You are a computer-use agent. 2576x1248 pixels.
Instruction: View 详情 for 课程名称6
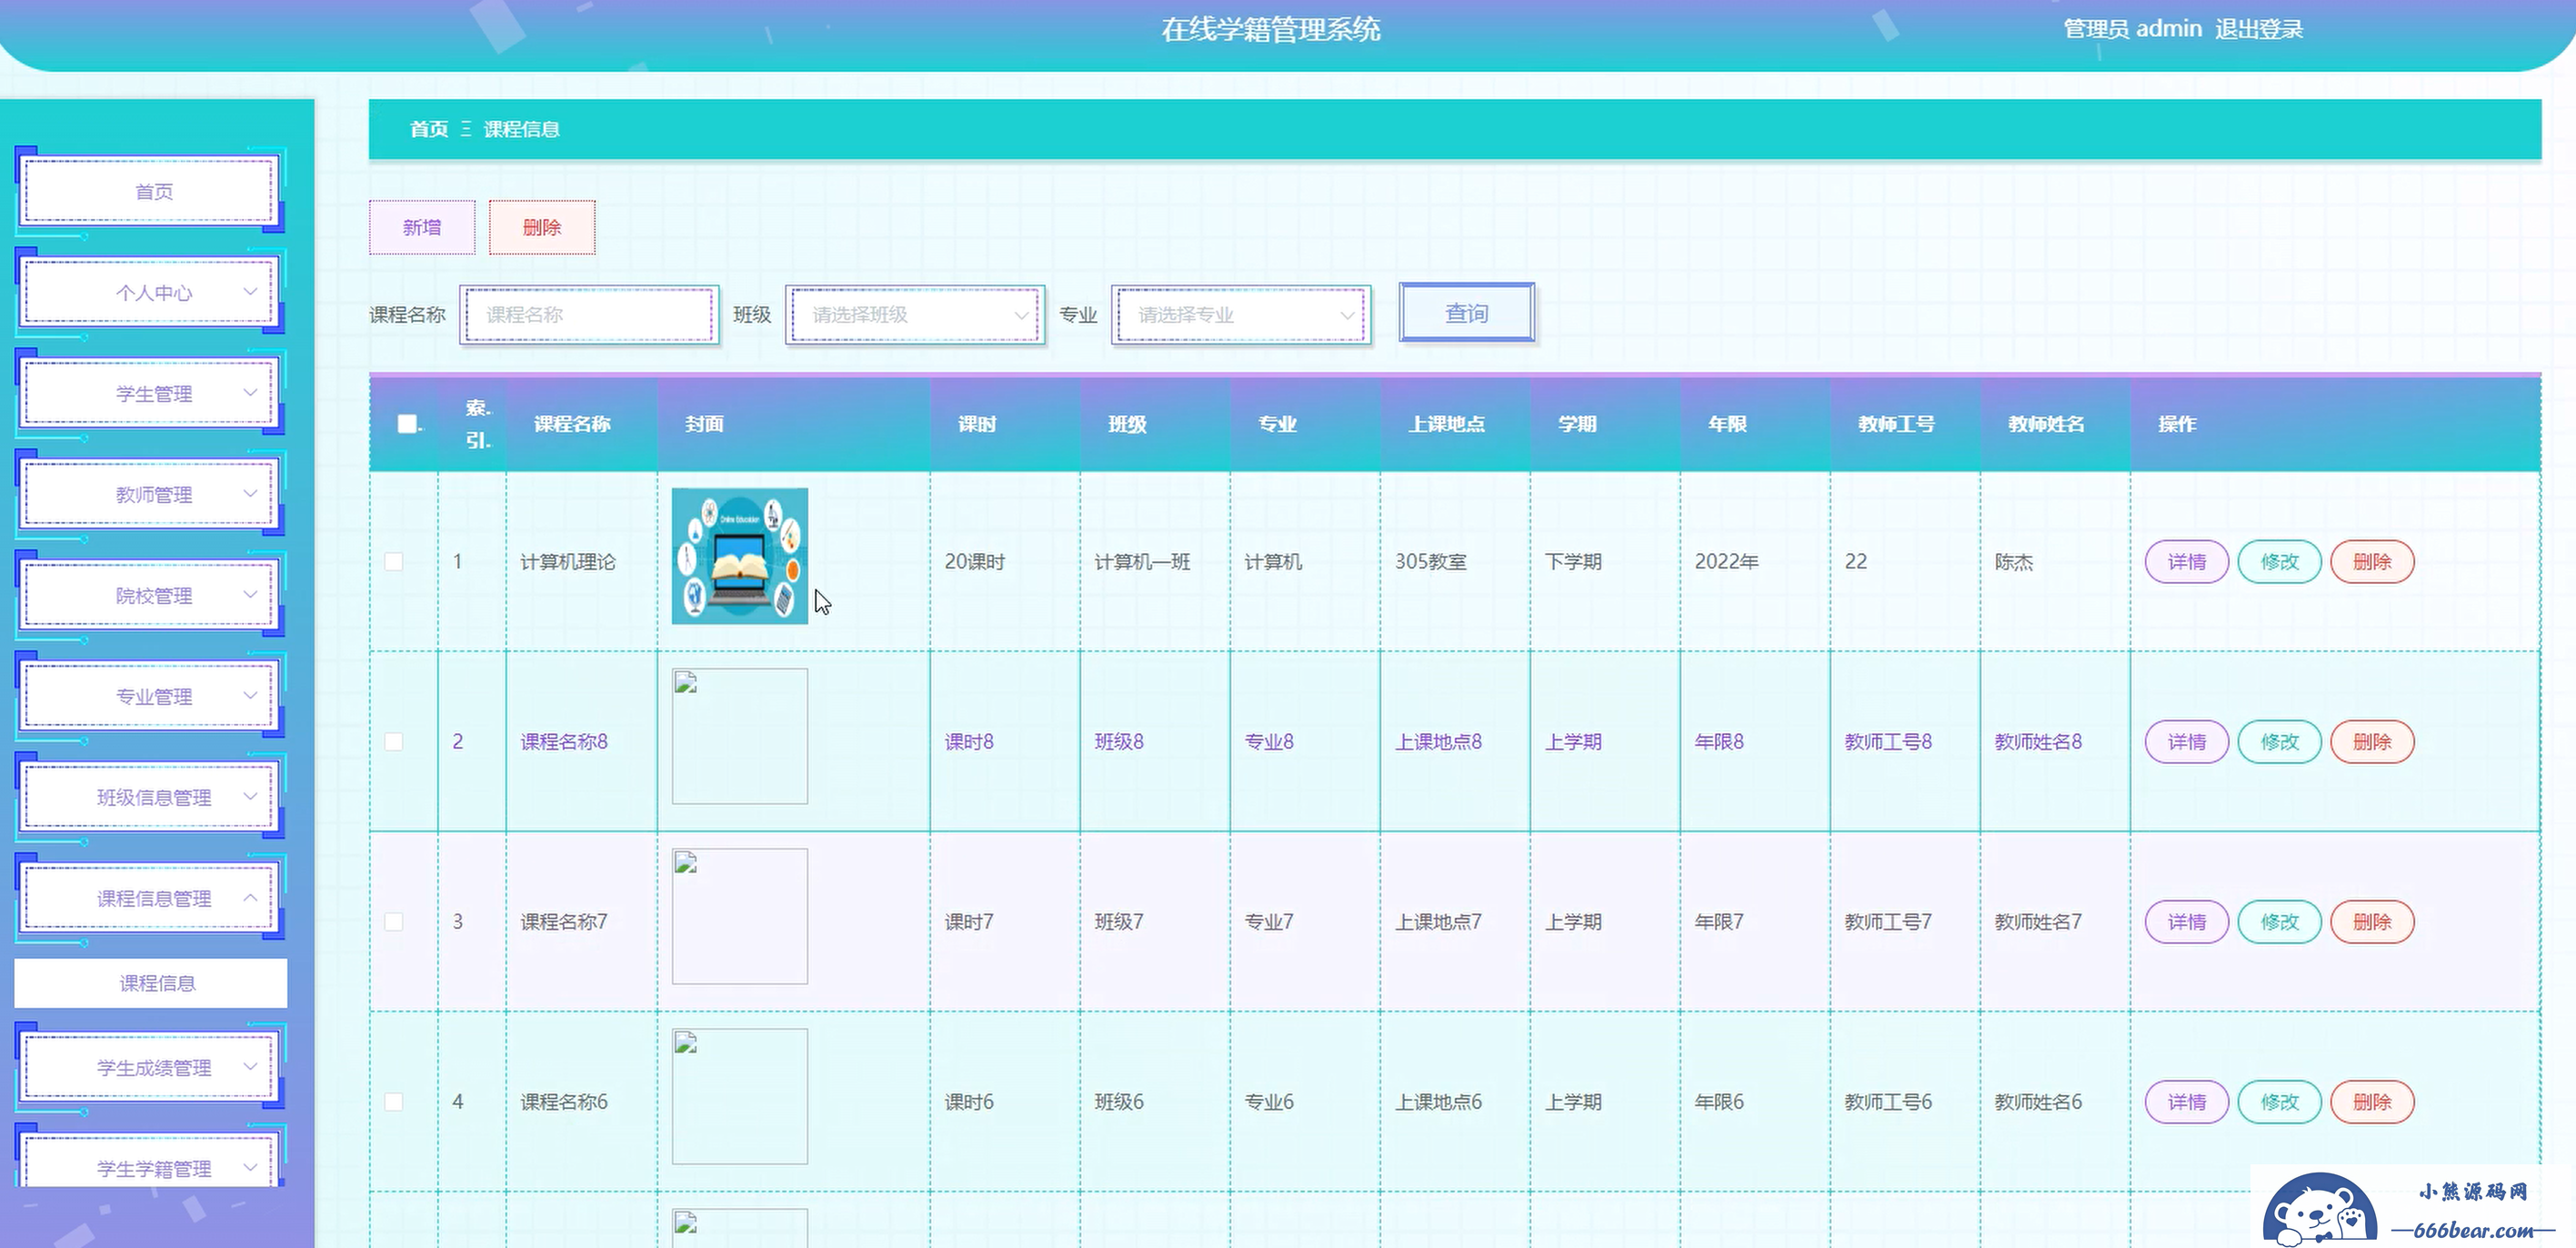[2187, 1102]
